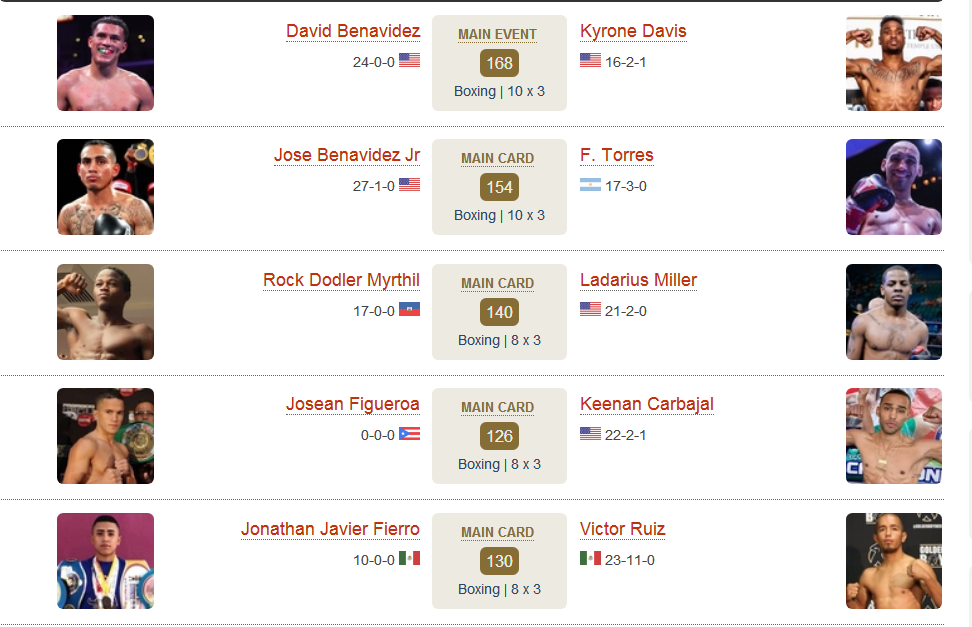The width and height of the screenshot is (972, 627).
Task: Click the 126 weight class badge
Action: [x=499, y=436]
